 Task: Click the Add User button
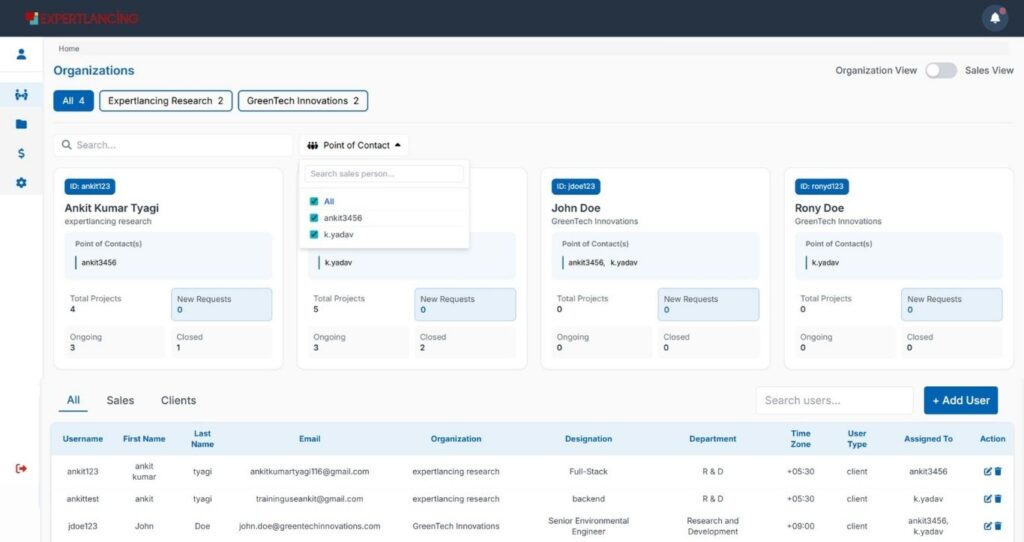pyautogui.click(x=961, y=400)
